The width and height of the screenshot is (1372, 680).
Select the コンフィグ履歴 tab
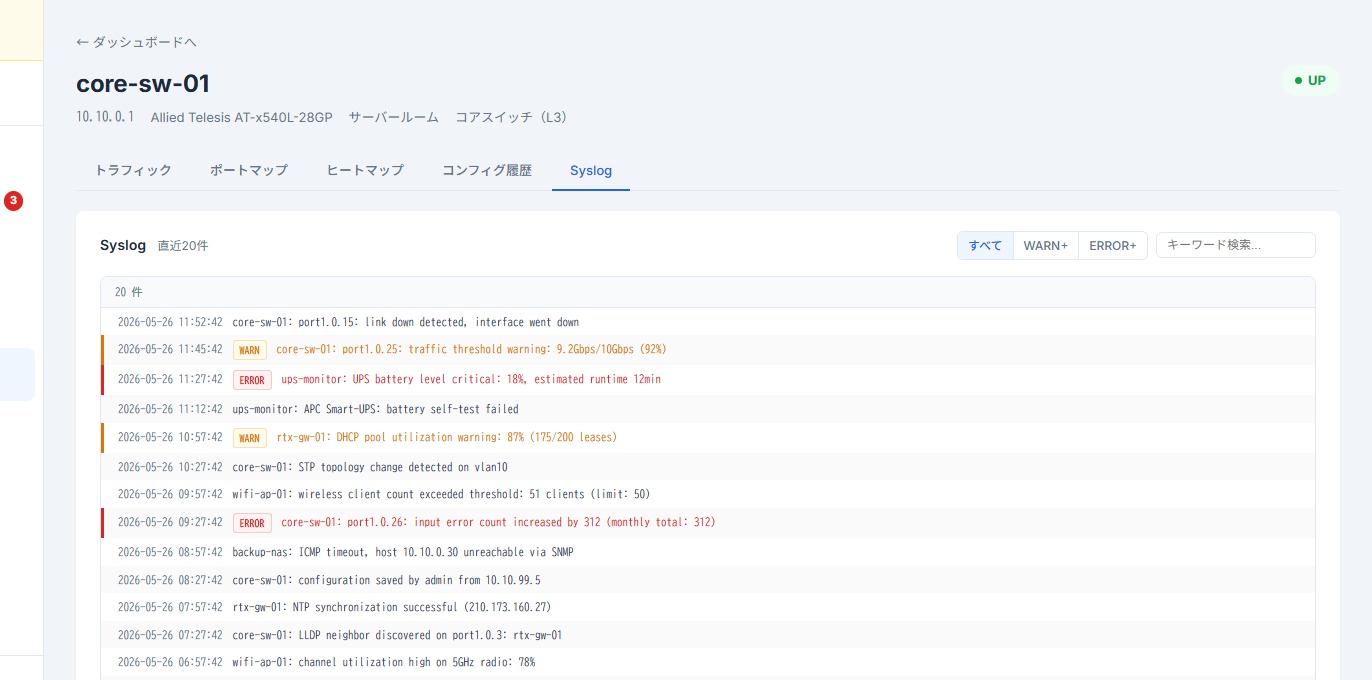[x=487, y=170]
